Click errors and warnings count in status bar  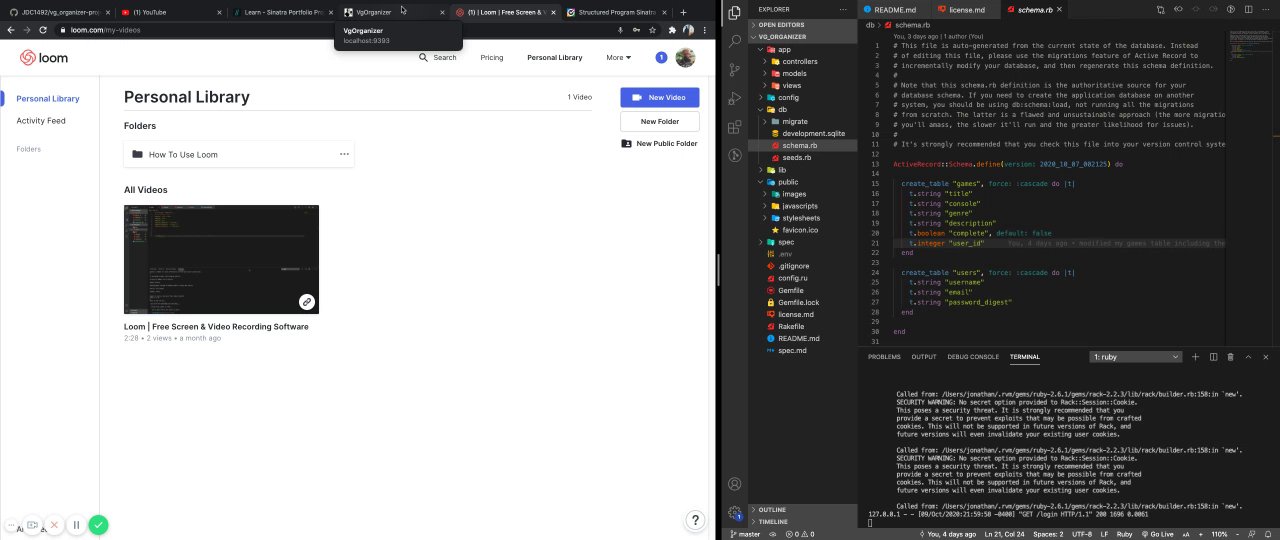coord(801,534)
